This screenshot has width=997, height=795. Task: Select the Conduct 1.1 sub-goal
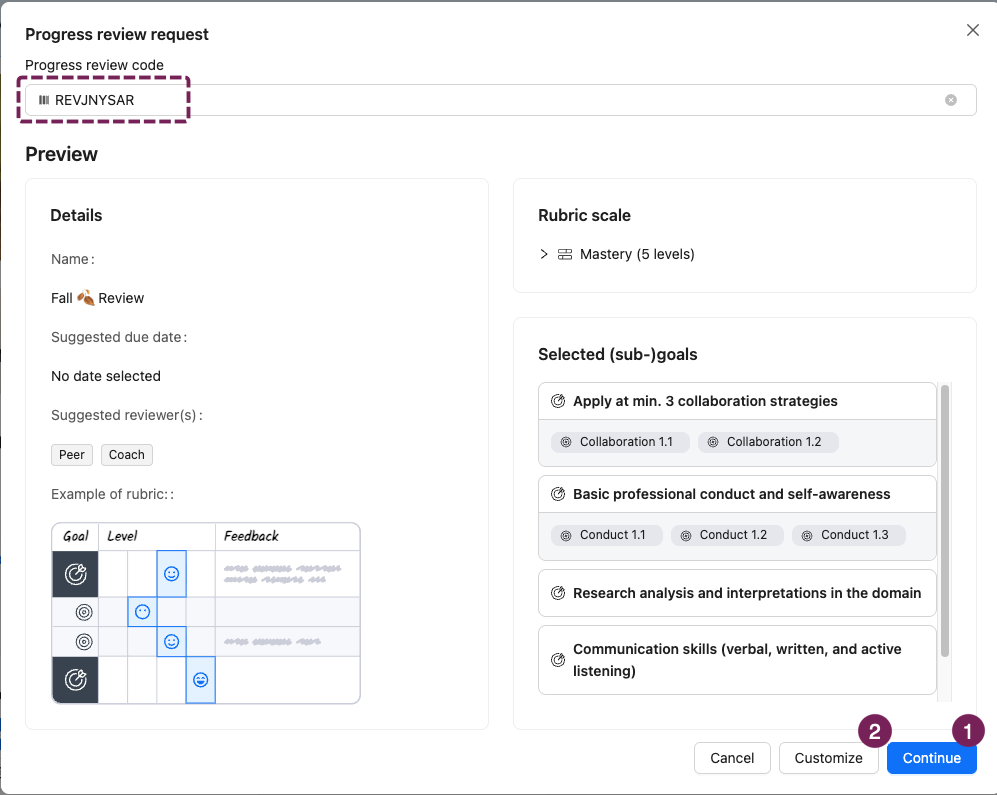pyautogui.click(x=606, y=535)
